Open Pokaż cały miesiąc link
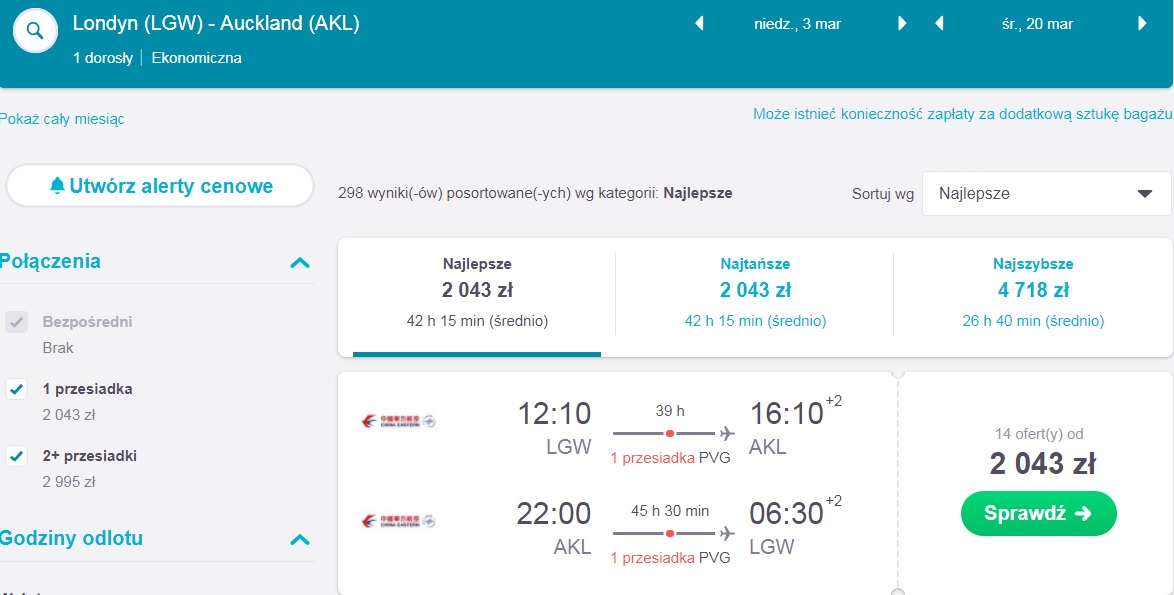 [x=61, y=119]
